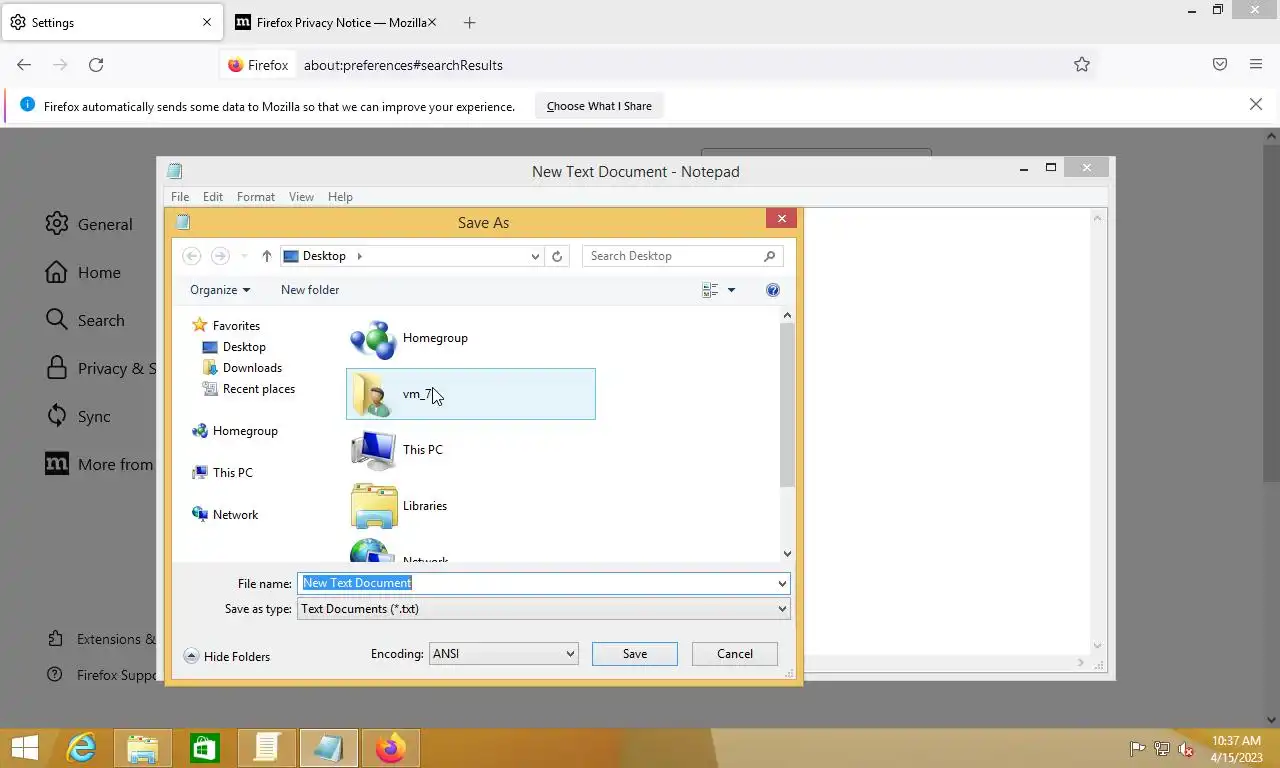Click the Windows Start button
This screenshot has height=768, width=1280.
click(24, 748)
